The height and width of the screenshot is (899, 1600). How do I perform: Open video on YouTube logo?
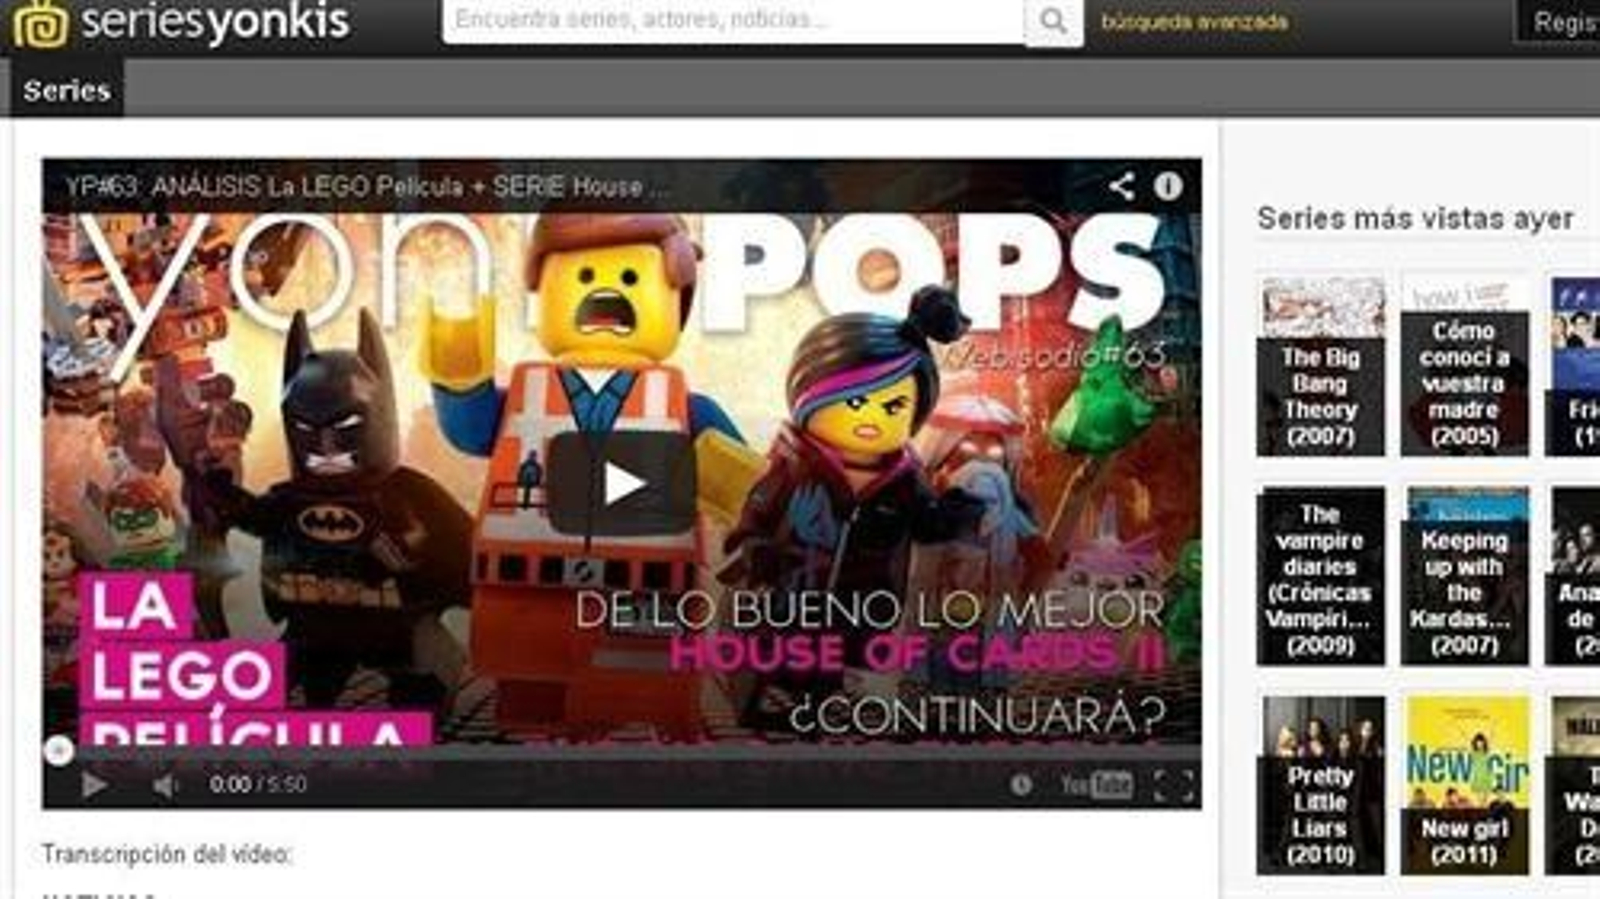coord(1097,785)
